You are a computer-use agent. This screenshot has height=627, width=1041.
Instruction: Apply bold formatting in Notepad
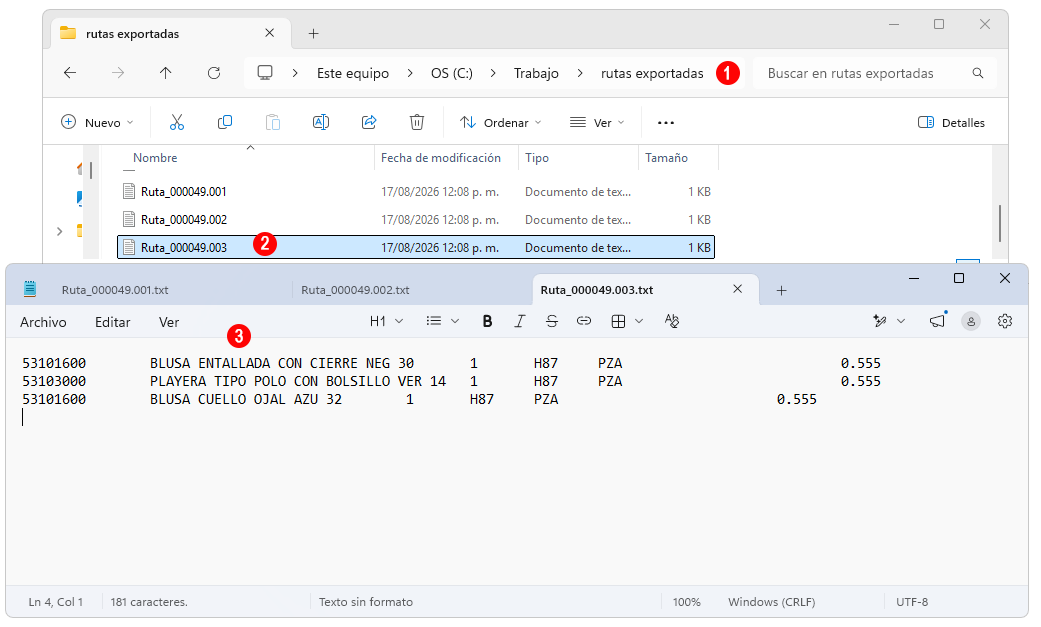[487, 321]
